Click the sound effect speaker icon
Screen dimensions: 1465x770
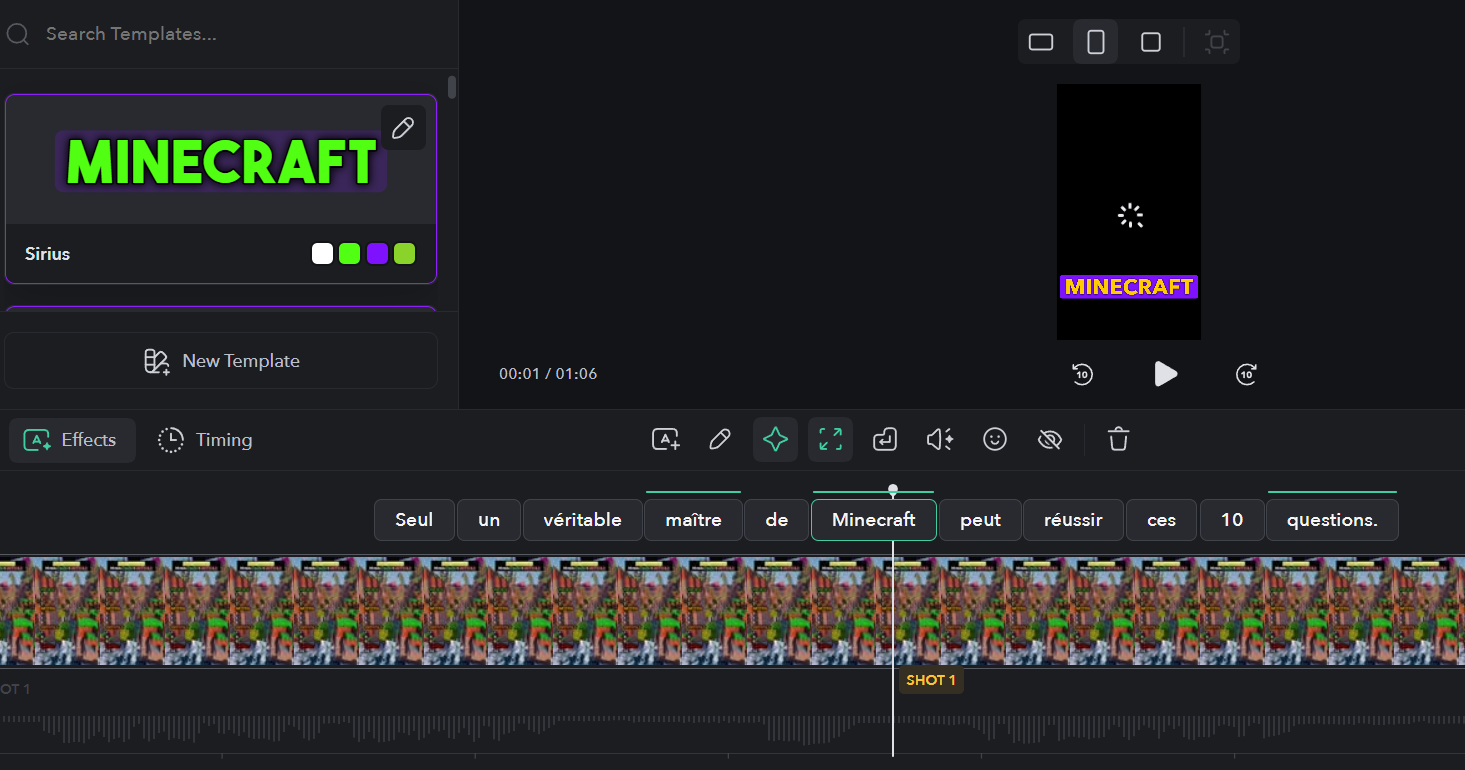point(939,439)
